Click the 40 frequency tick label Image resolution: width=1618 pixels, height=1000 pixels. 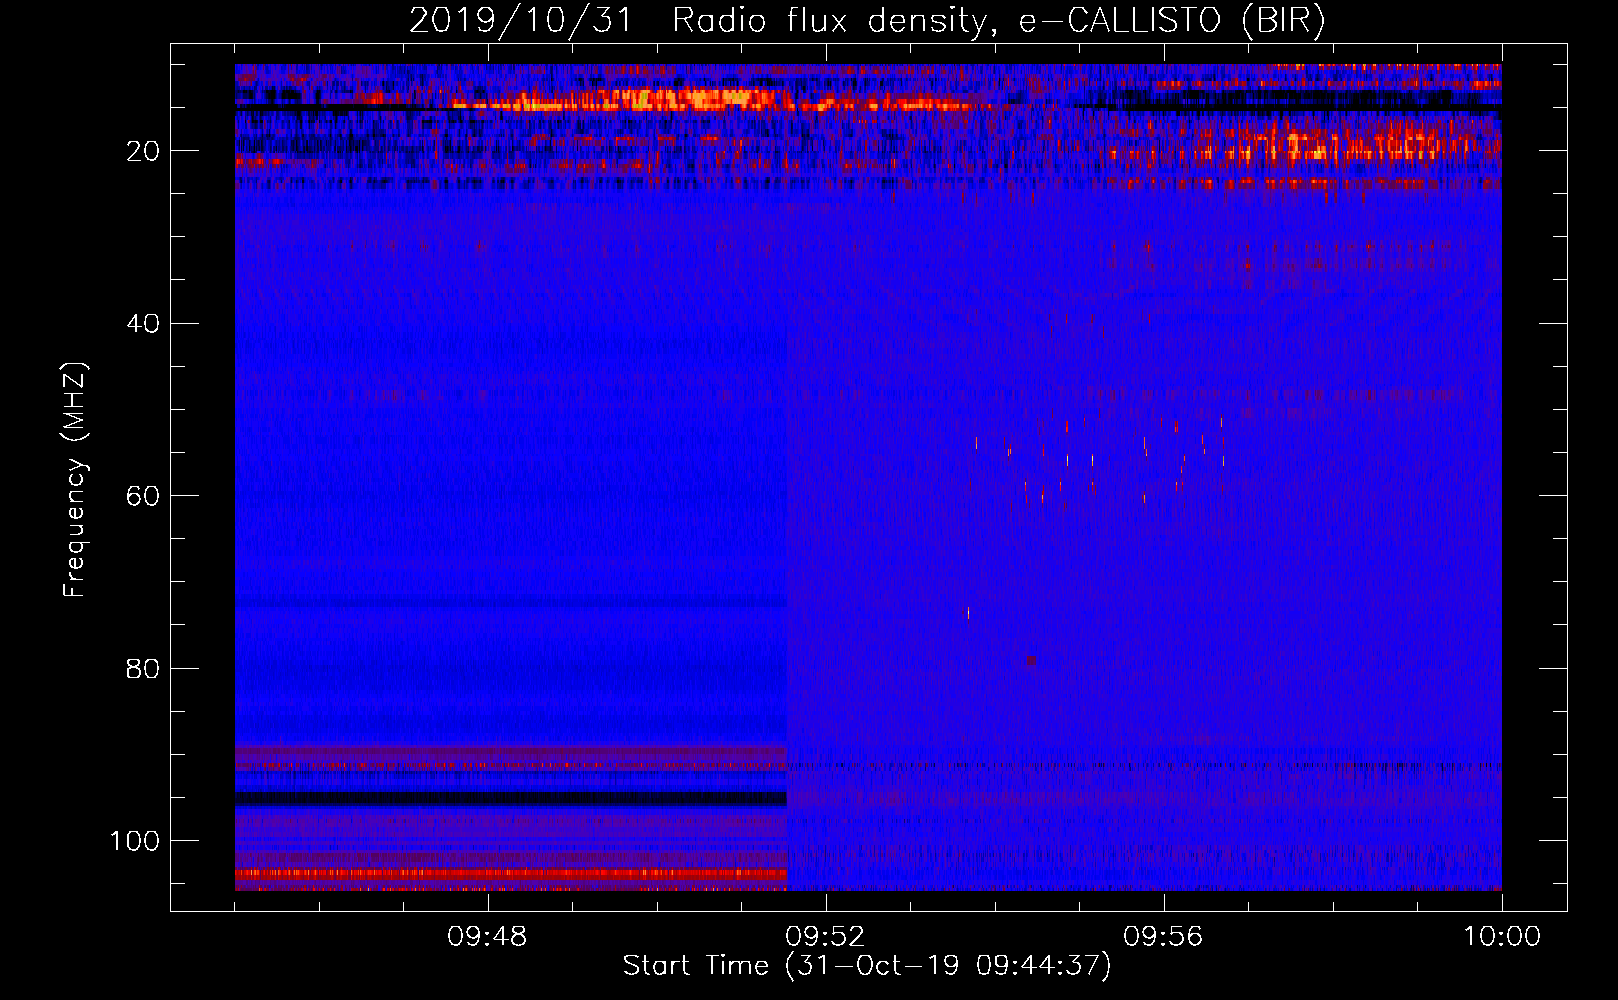pyautogui.click(x=143, y=324)
